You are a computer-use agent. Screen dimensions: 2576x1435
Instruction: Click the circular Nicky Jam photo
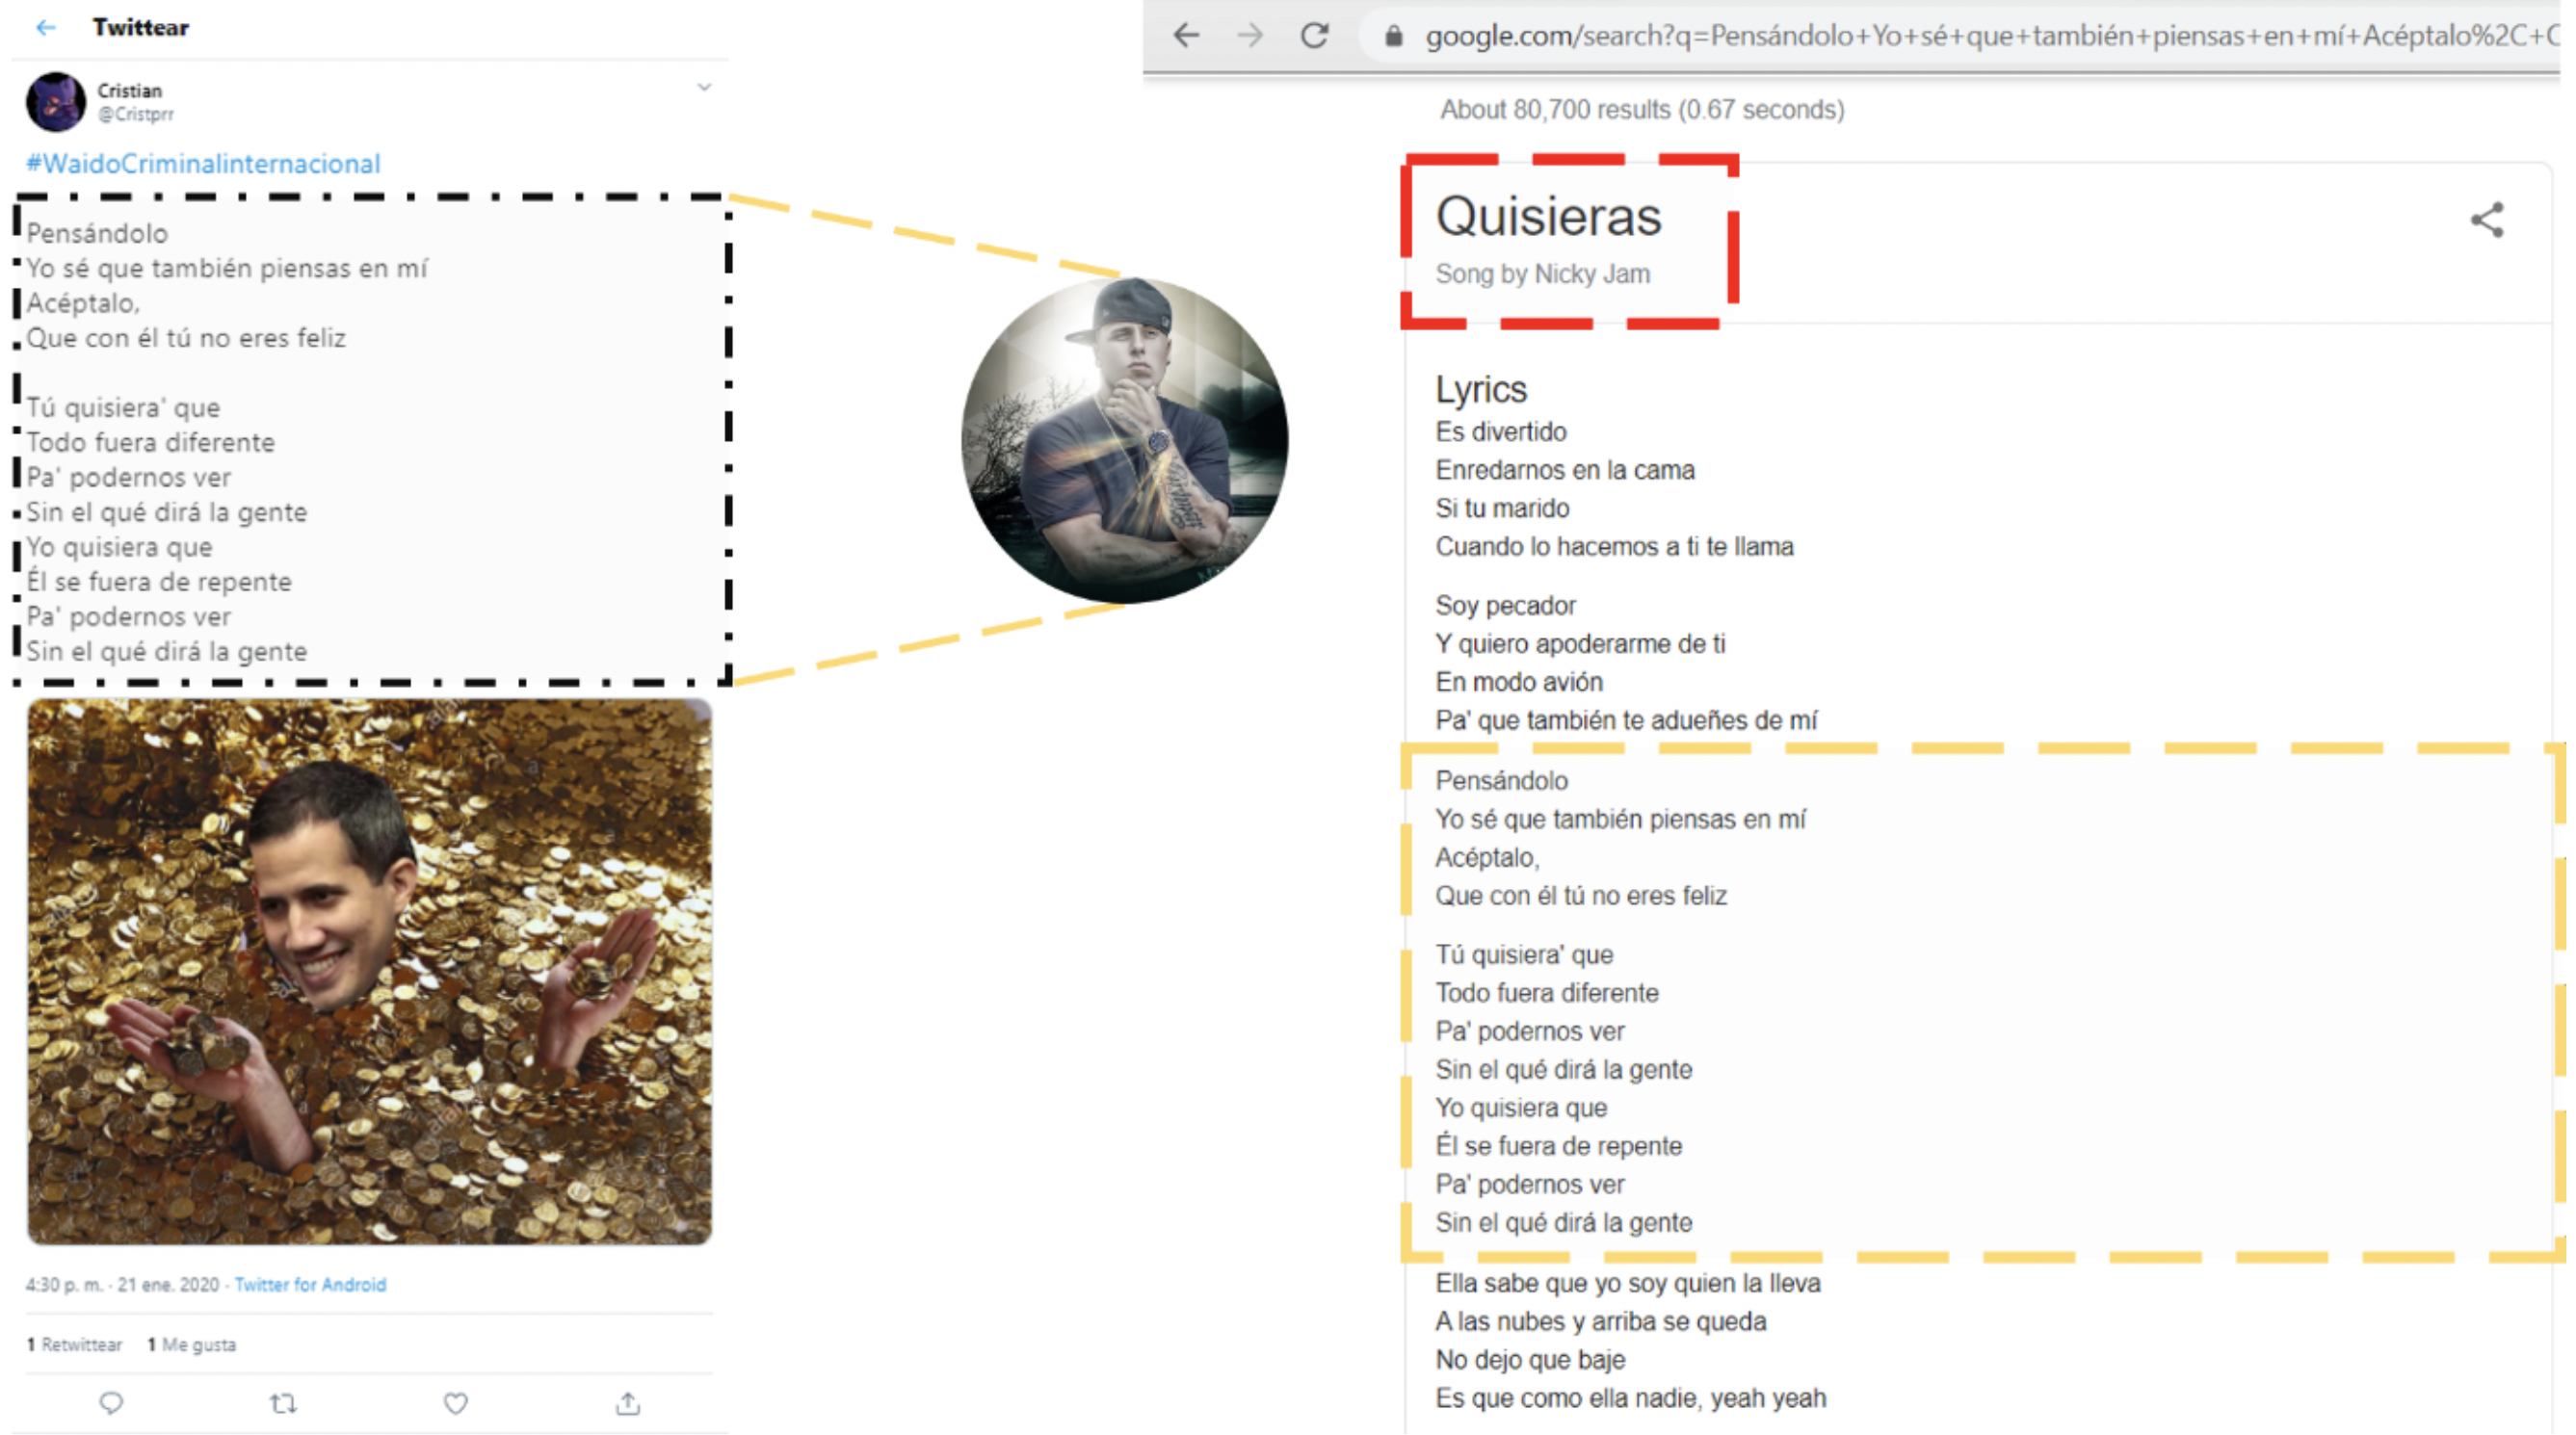tap(1124, 440)
